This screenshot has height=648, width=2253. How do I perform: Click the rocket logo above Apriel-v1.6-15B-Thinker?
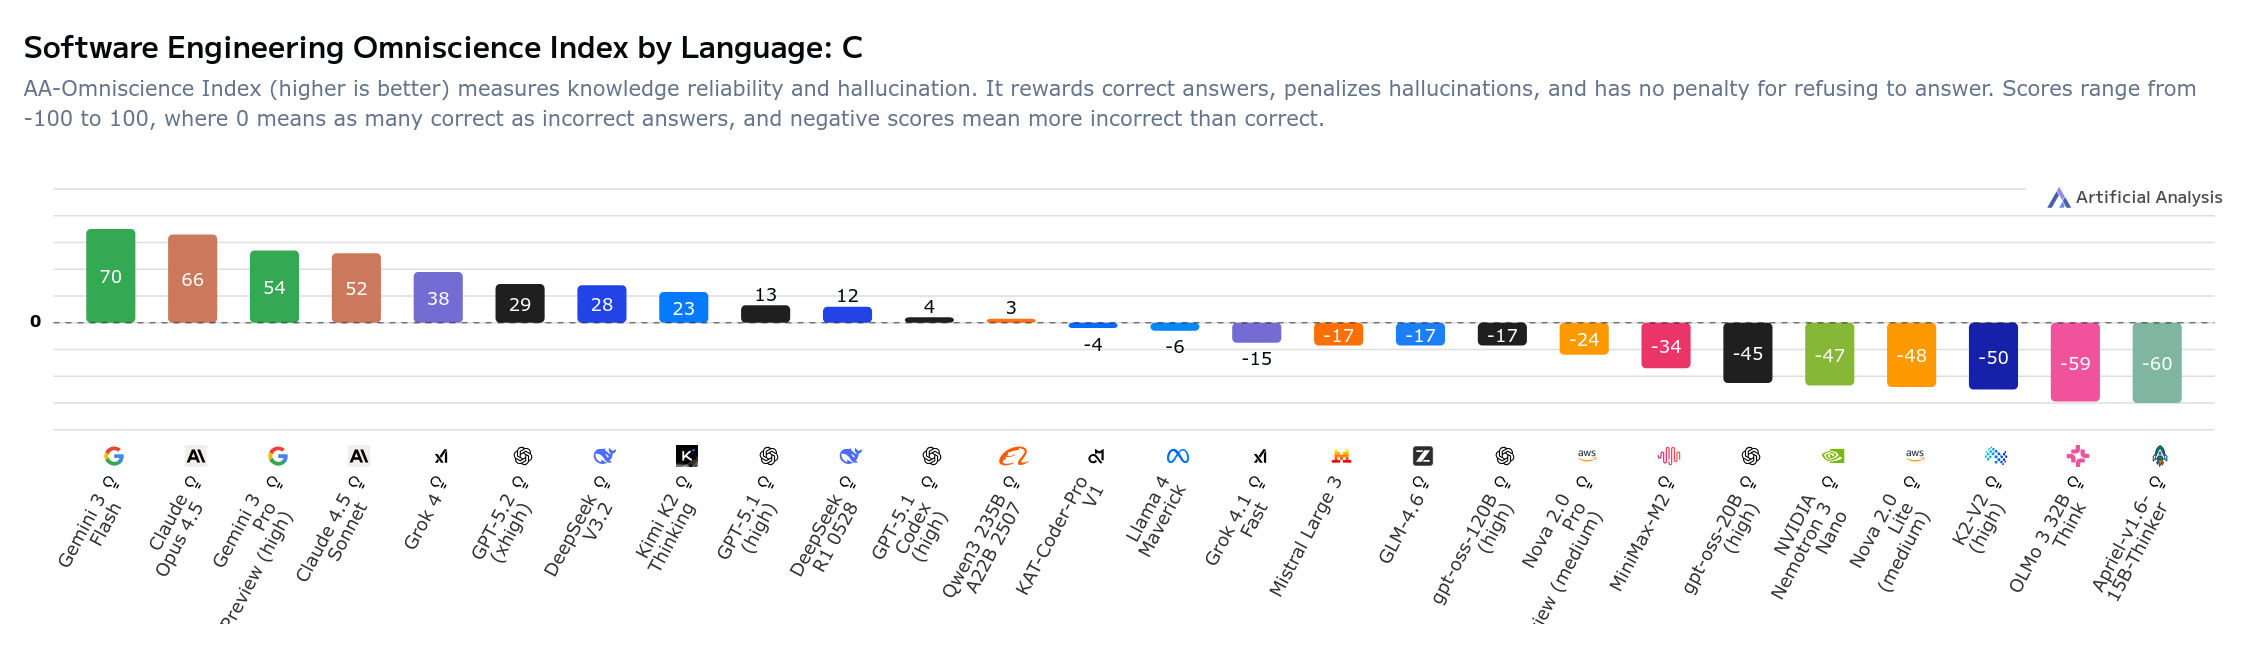point(2159,456)
